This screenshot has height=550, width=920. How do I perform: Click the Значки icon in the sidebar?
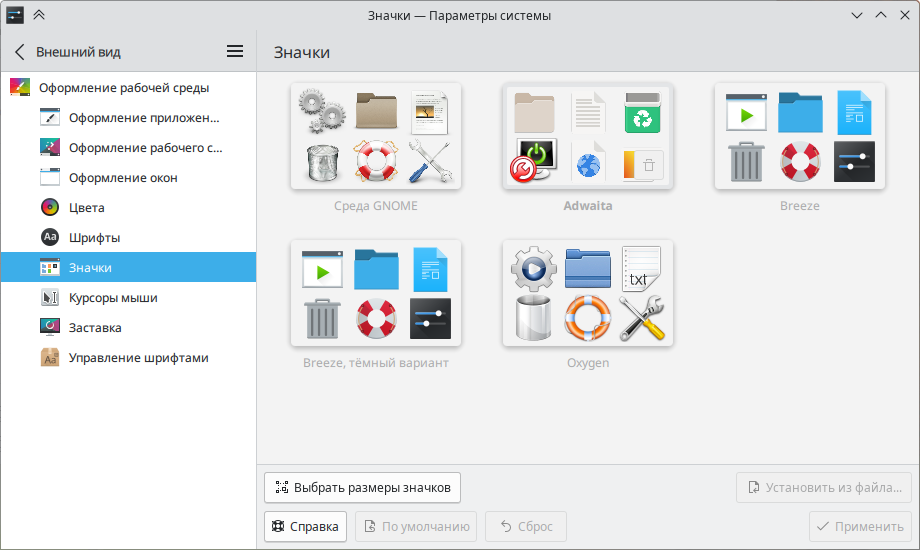[x=50, y=267]
